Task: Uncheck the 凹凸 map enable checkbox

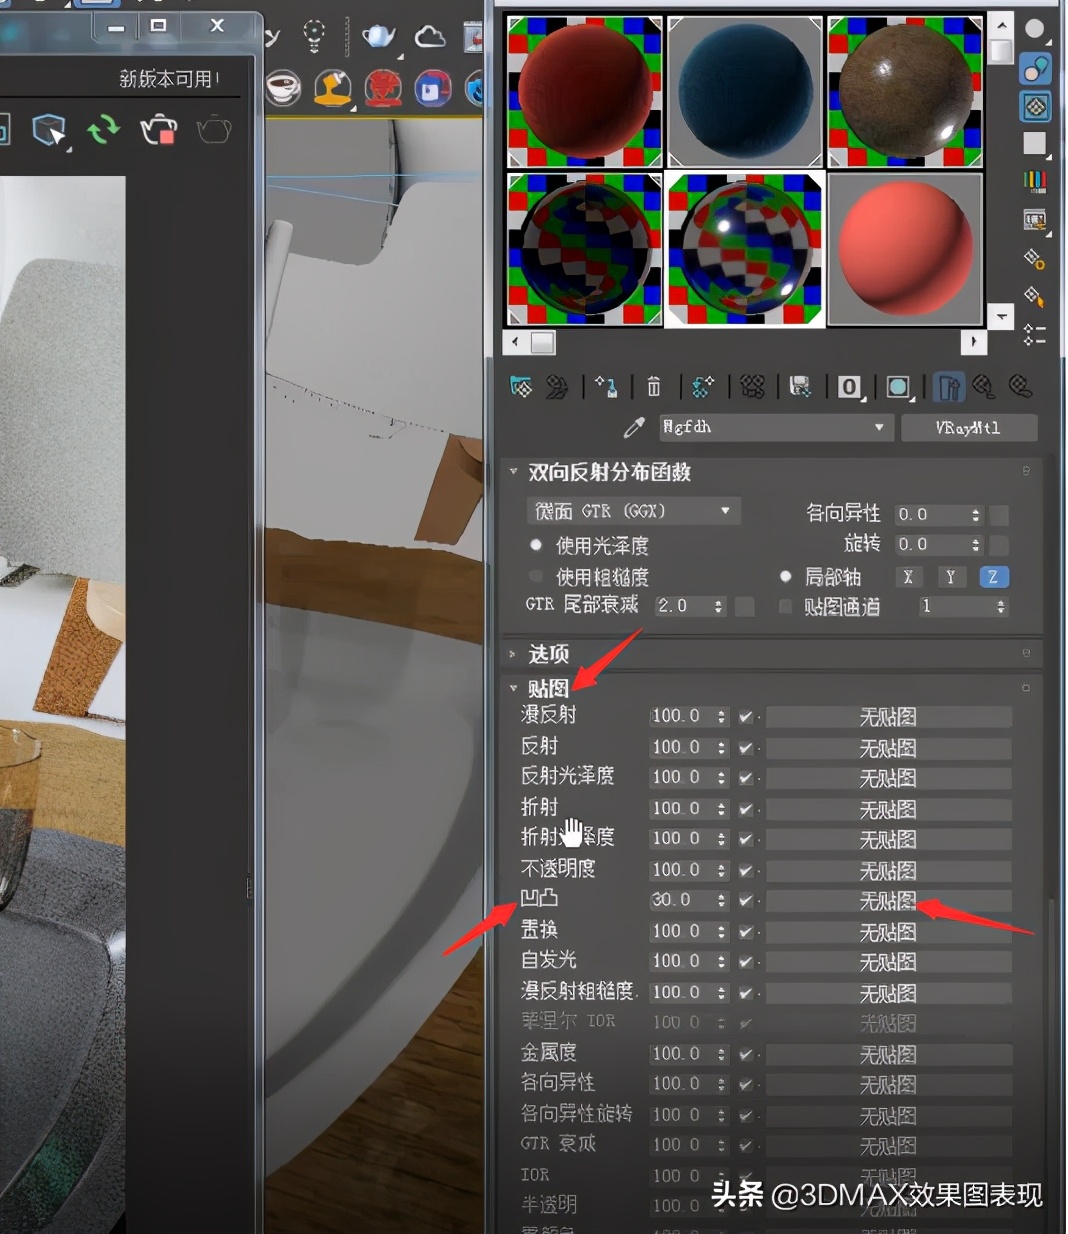Action: point(746,900)
